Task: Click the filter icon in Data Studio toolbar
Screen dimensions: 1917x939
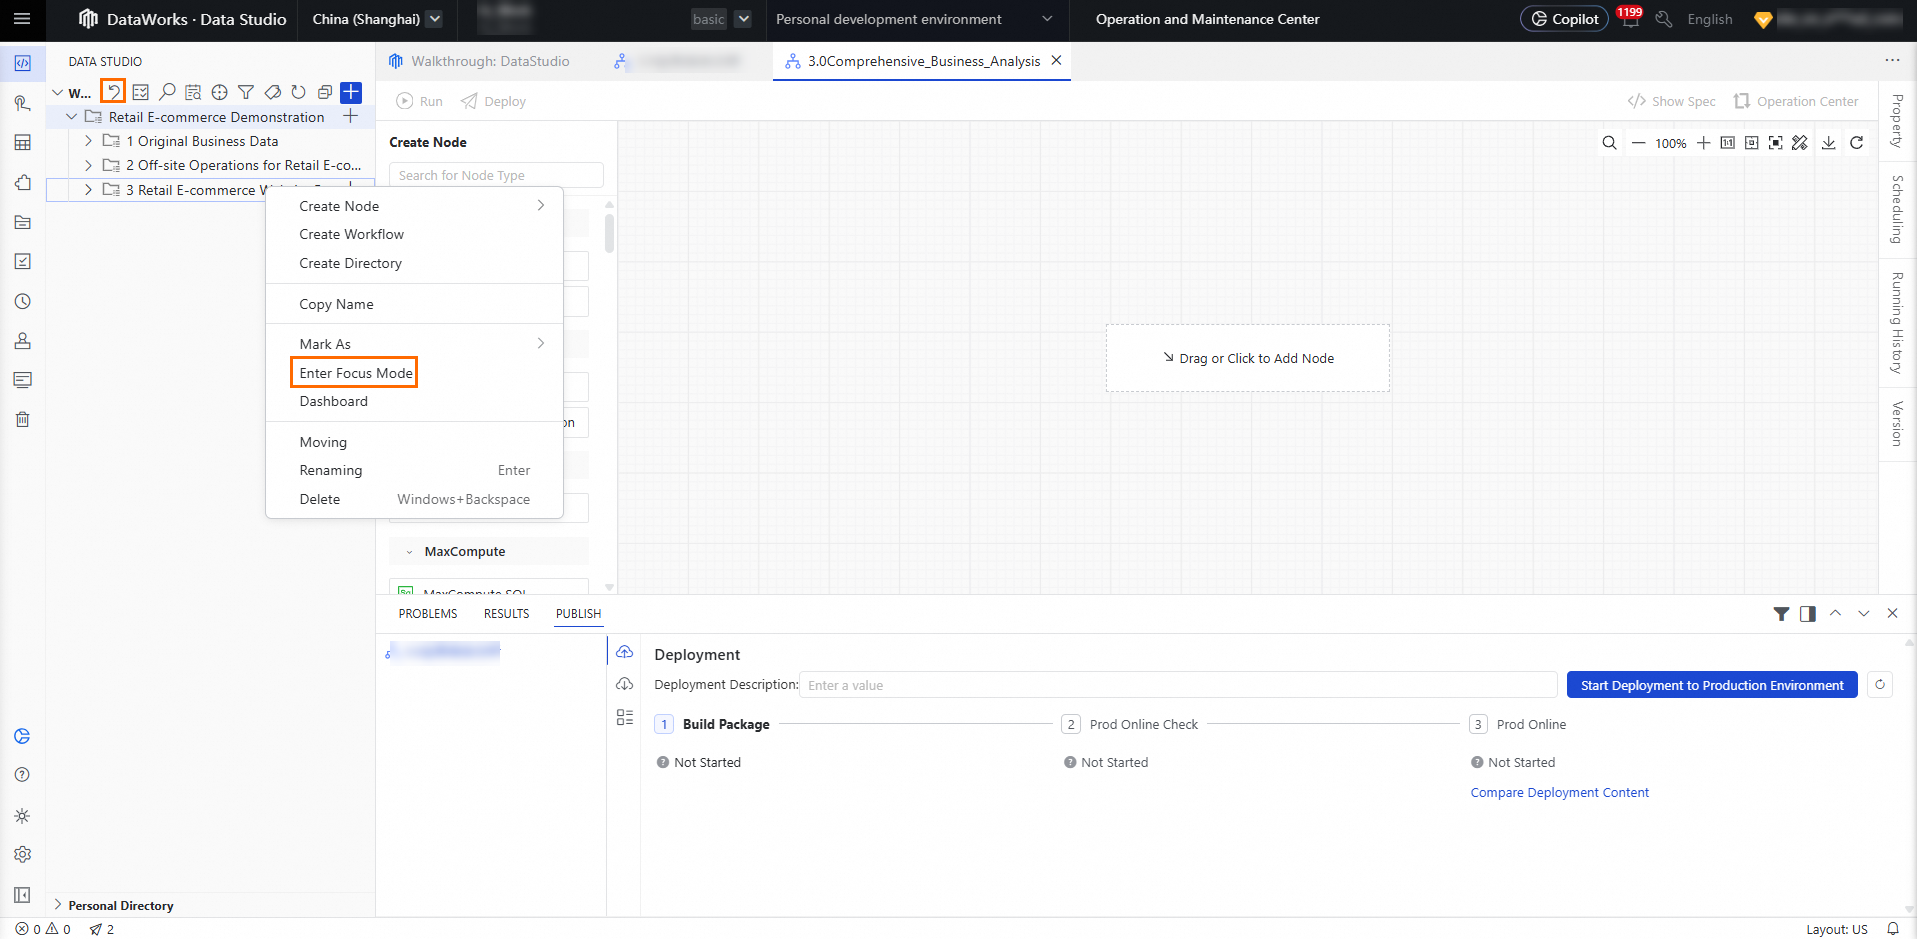Action: (246, 92)
